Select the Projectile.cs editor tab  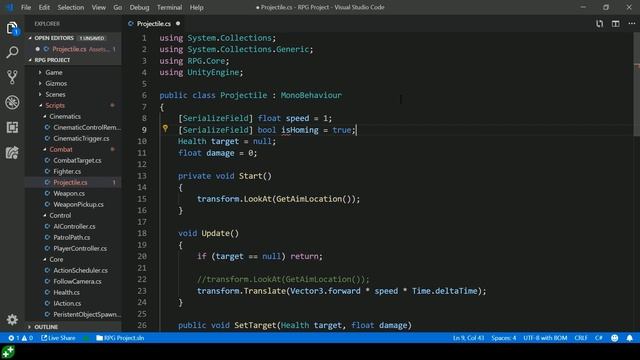pyautogui.click(x=153, y=24)
